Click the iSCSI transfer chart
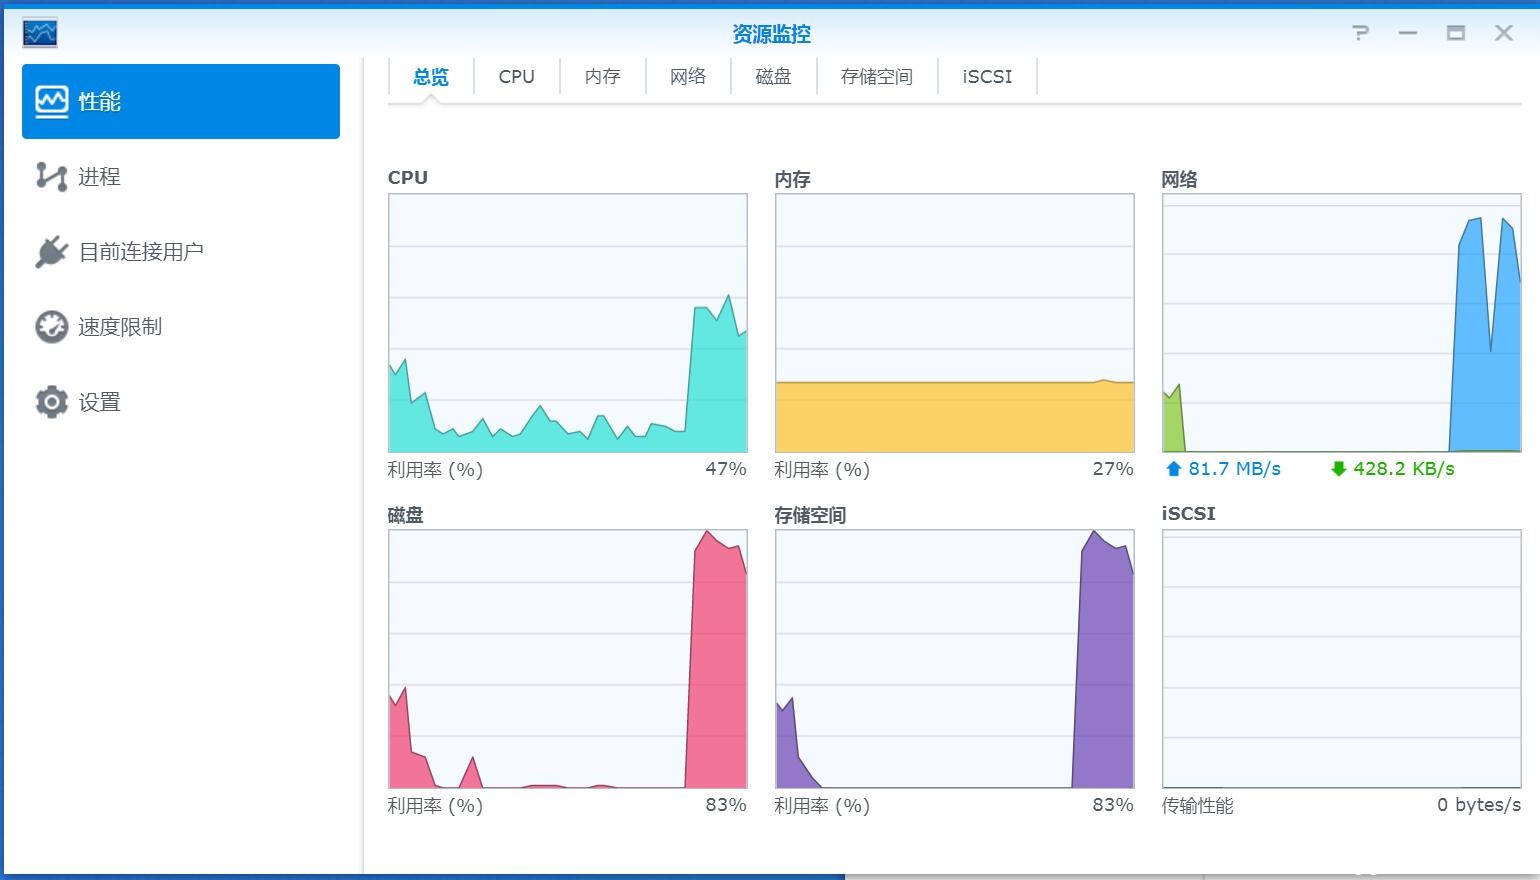1540x880 pixels. [1342, 659]
